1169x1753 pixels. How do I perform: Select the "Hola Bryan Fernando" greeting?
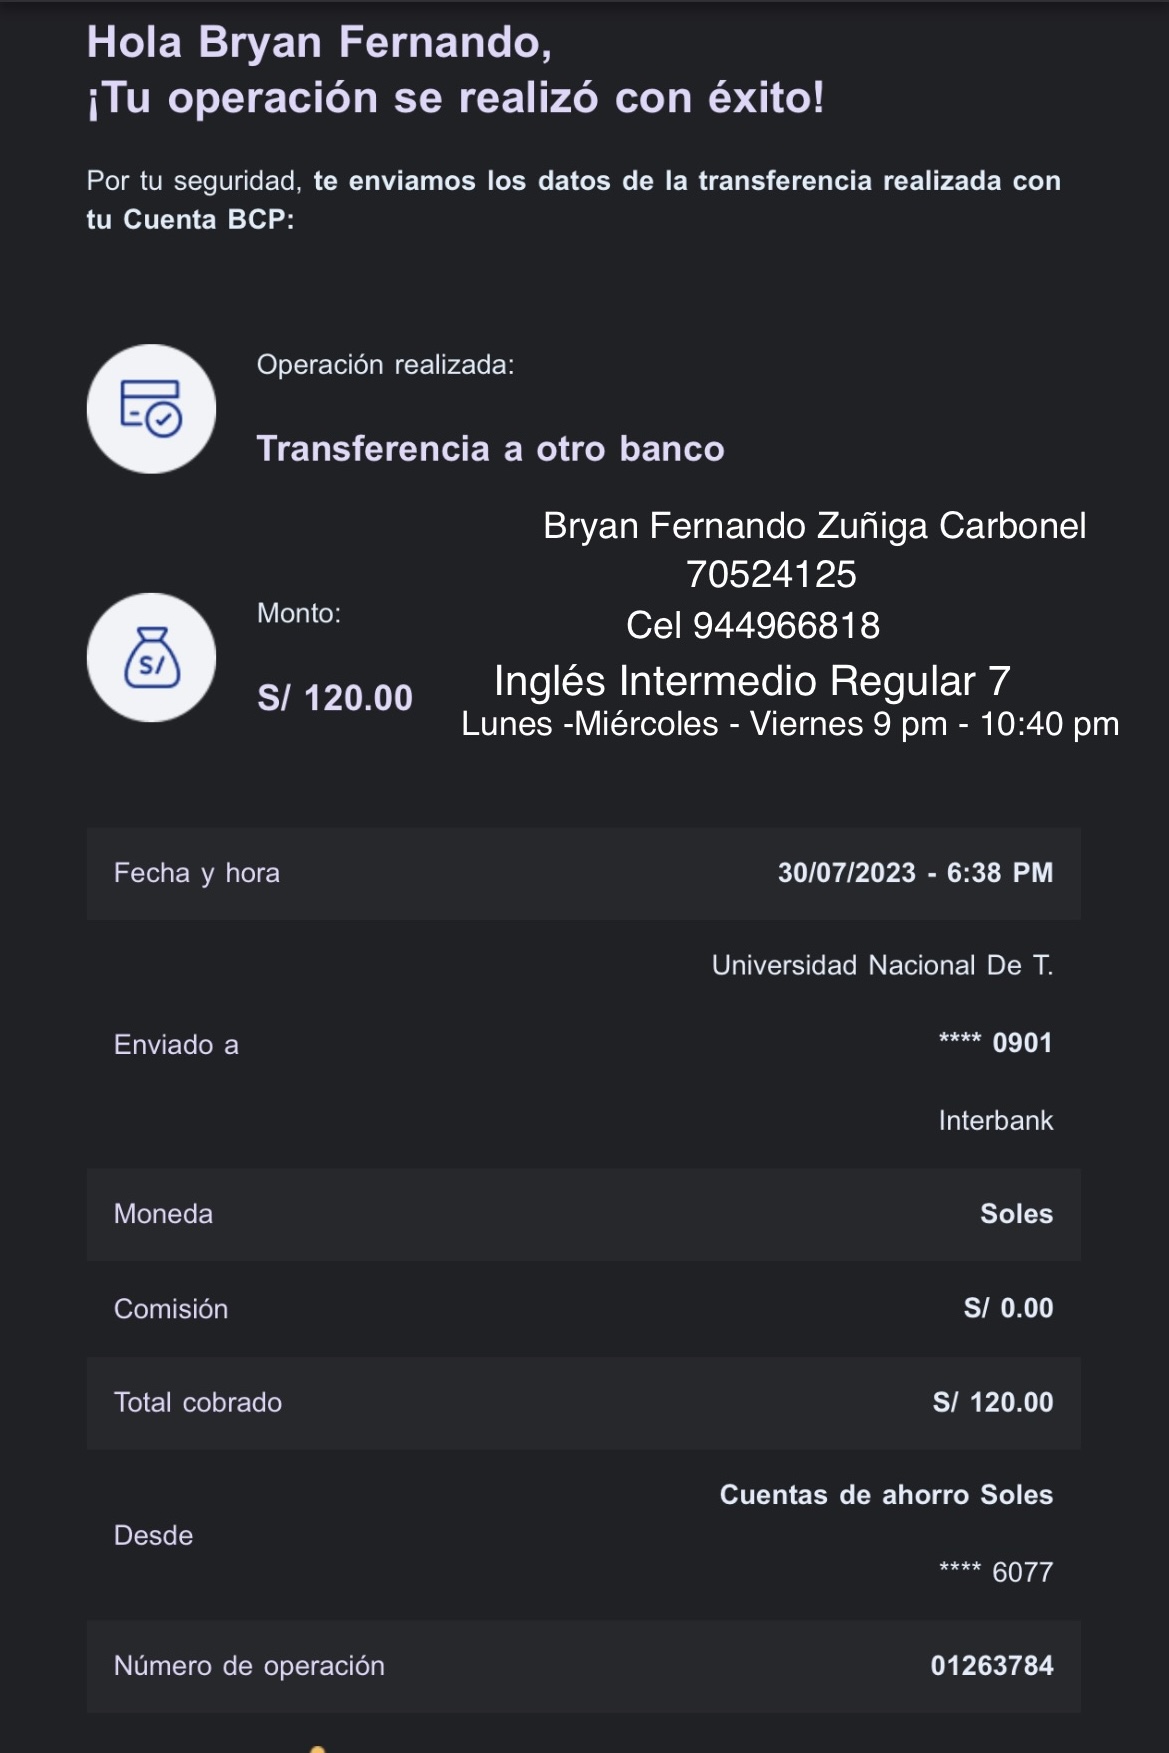pyautogui.click(x=319, y=43)
